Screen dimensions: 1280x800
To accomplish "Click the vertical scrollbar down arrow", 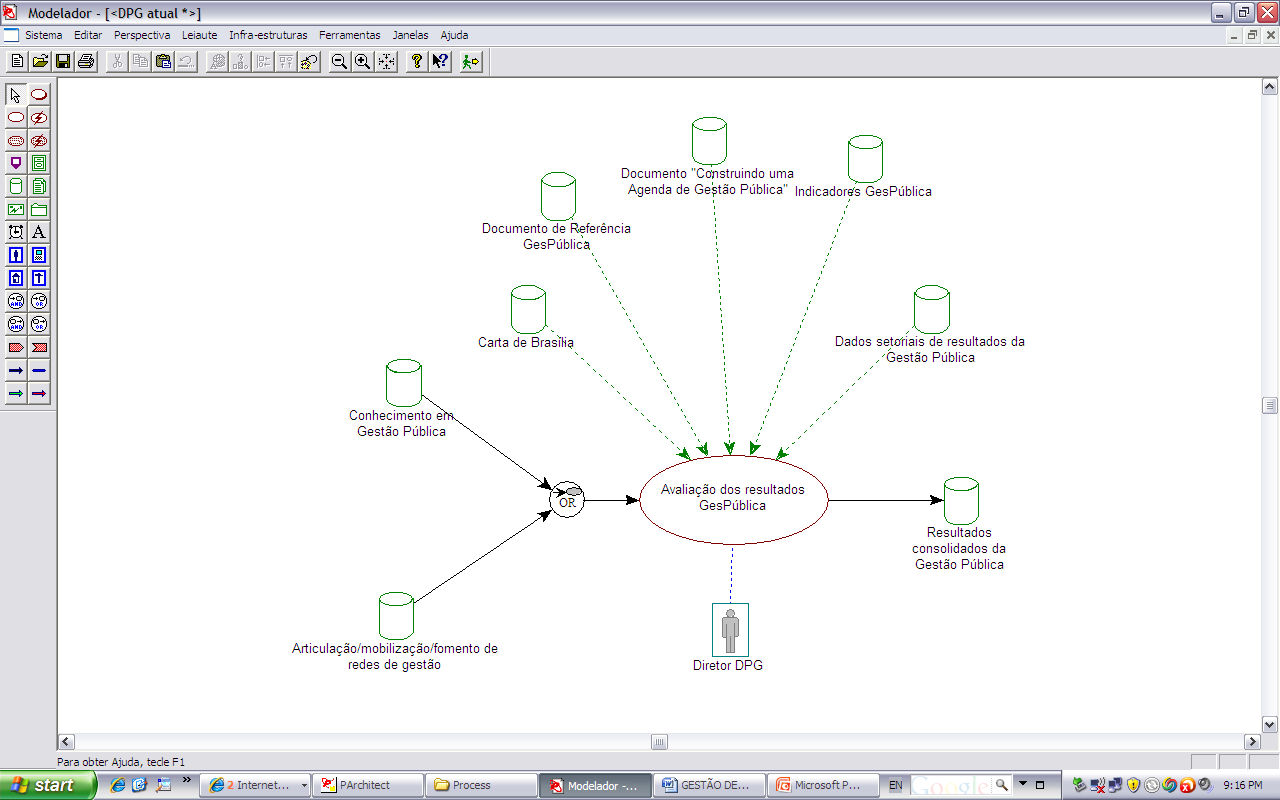I will (x=1270, y=725).
